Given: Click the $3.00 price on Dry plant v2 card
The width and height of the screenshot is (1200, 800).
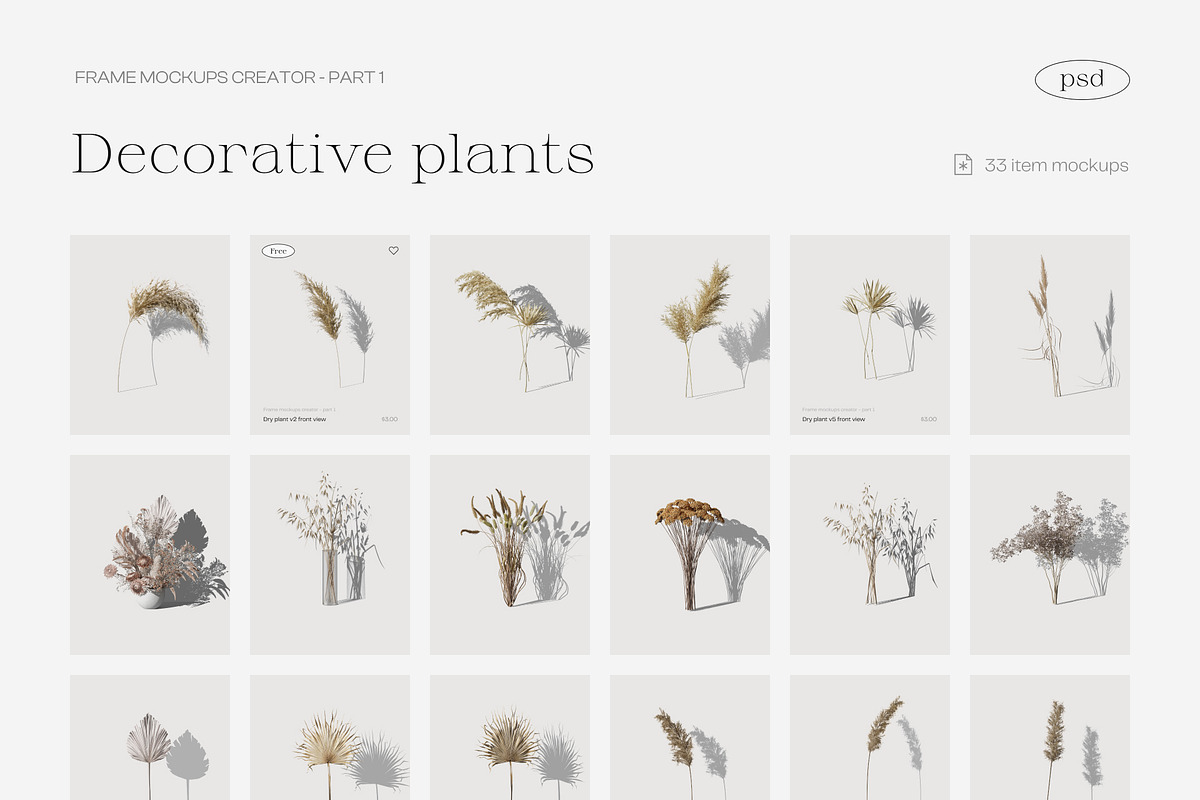Looking at the screenshot, I should [389, 419].
